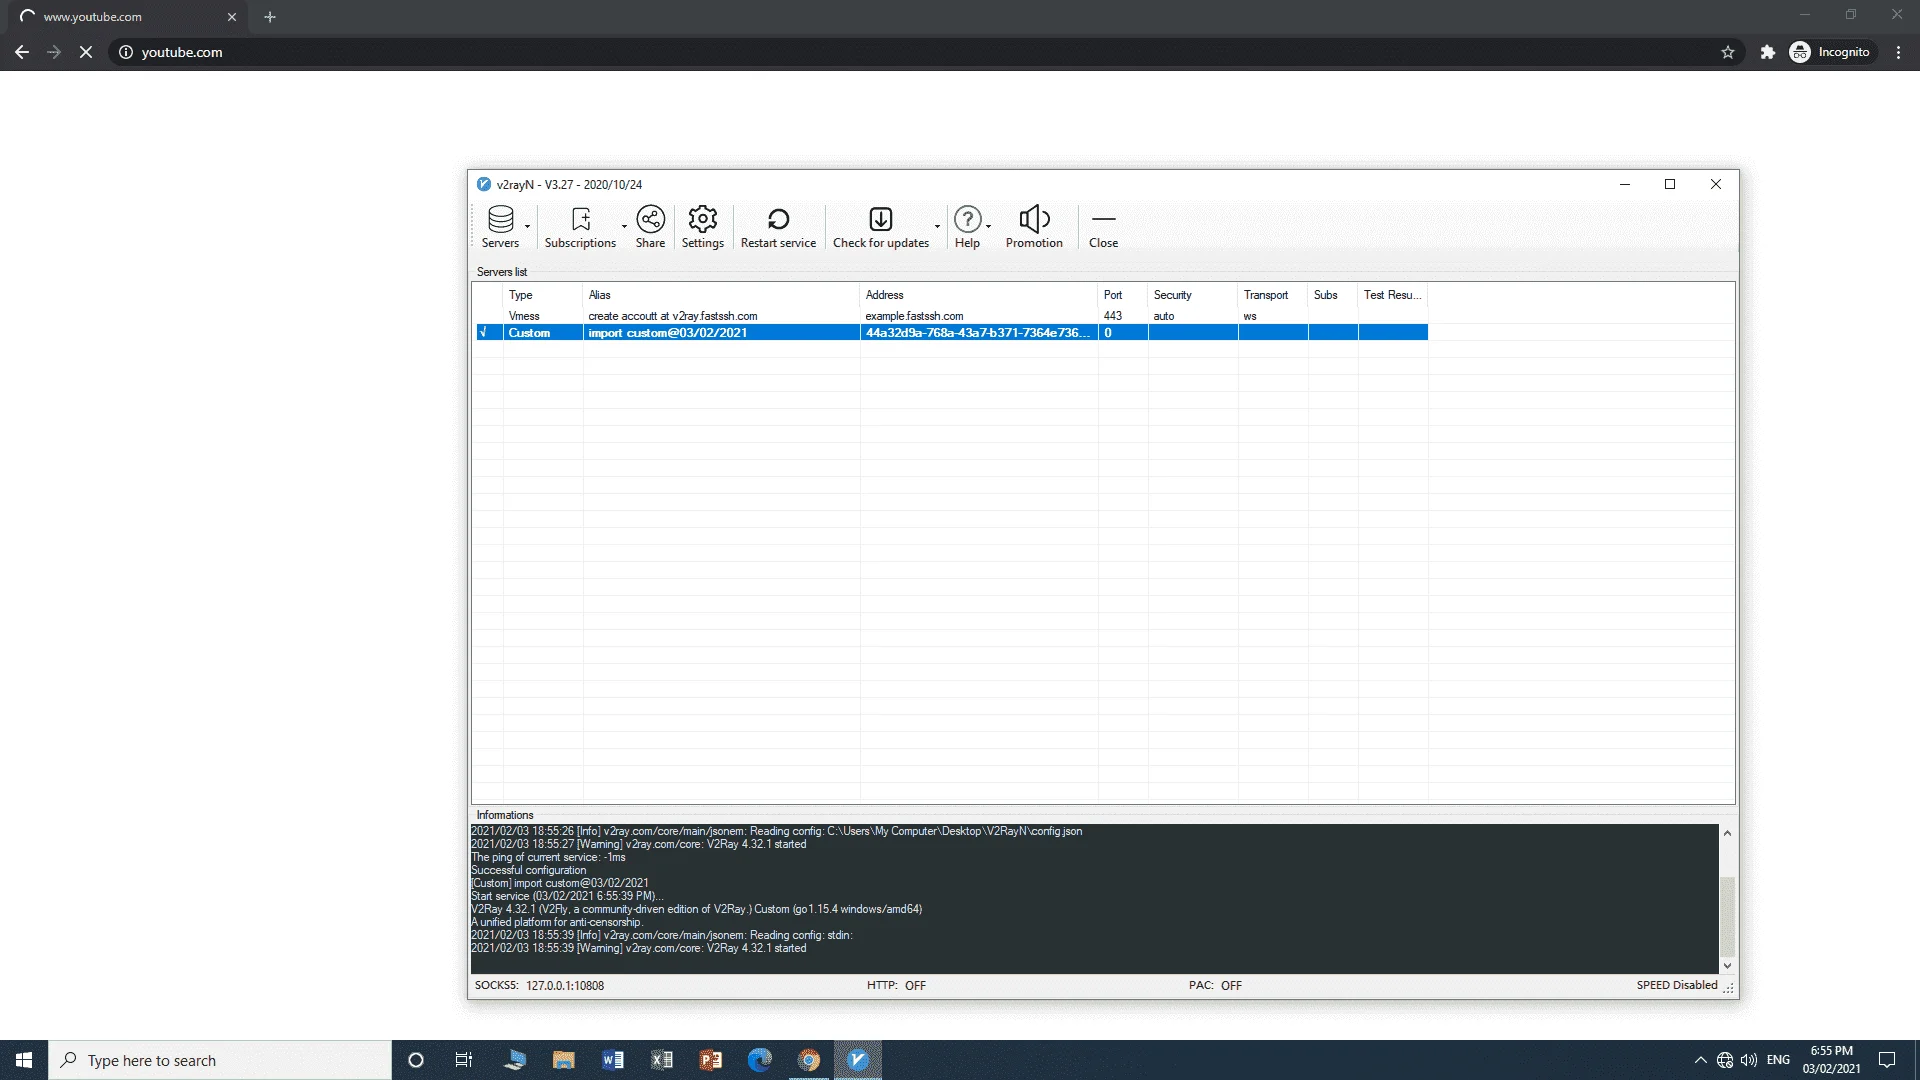Sort by the Alias column header

click(x=721, y=295)
